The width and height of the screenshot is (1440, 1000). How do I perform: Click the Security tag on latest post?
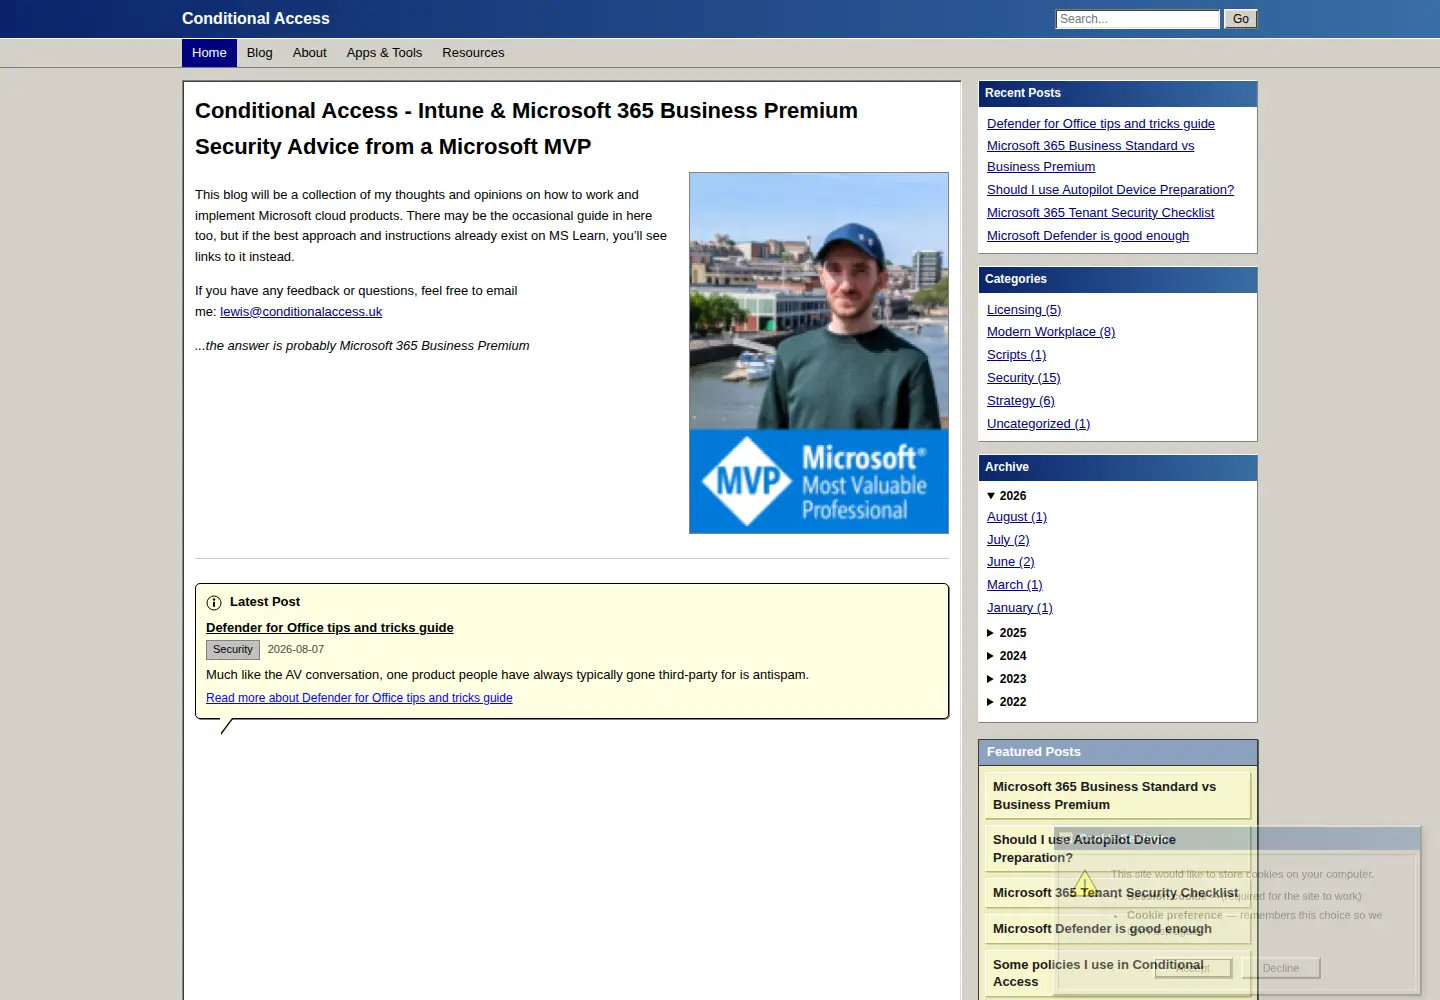click(x=233, y=650)
